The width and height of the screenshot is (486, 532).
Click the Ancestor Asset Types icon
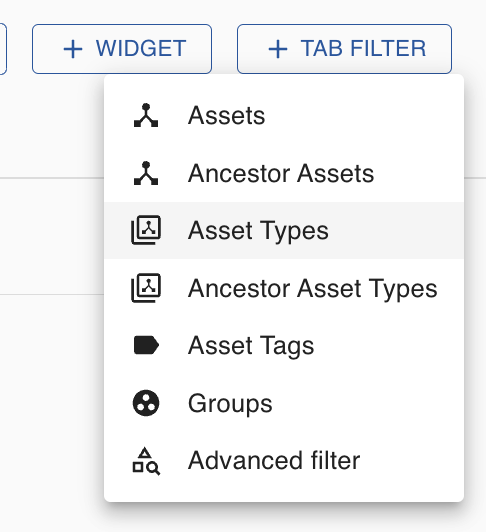coord(146,288)
